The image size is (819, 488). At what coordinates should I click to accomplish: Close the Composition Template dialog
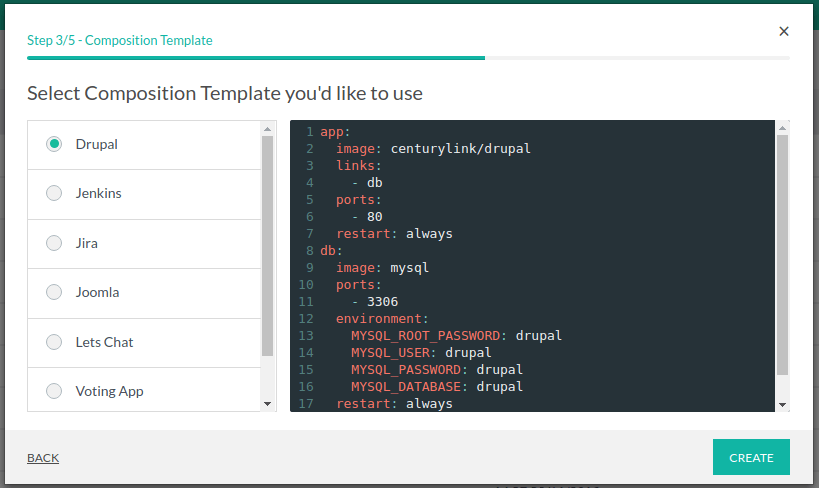pyautogui.click(x=784, y=31)
